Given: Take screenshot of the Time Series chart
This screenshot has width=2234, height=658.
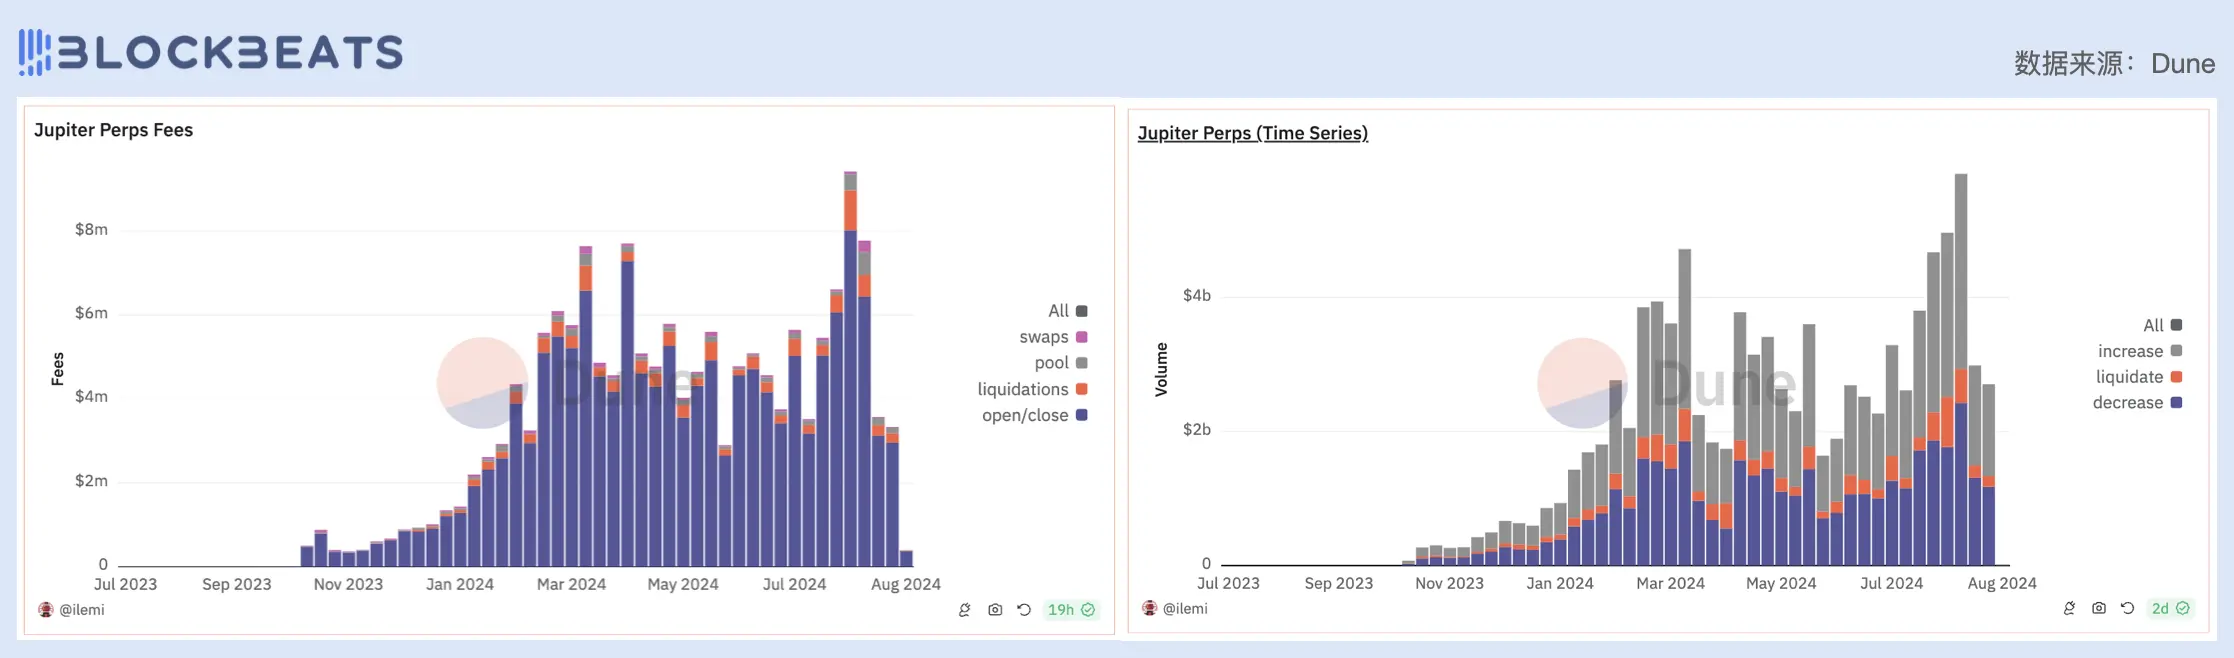Looking at the screenshot, I should click(2099, 608).
